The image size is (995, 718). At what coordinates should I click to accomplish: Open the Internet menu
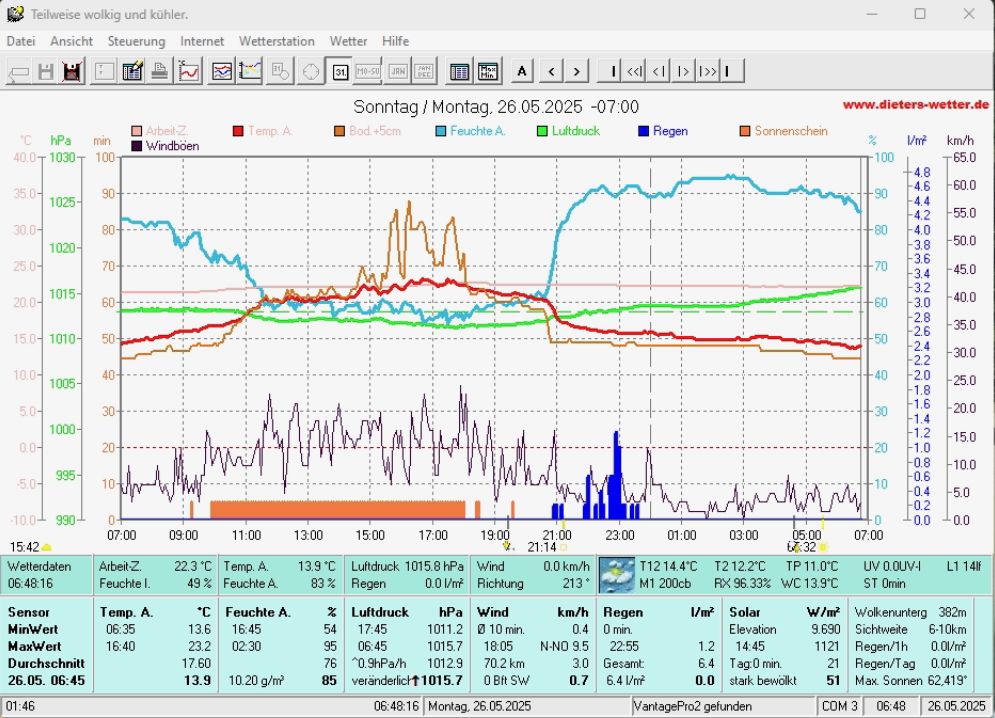202,41
